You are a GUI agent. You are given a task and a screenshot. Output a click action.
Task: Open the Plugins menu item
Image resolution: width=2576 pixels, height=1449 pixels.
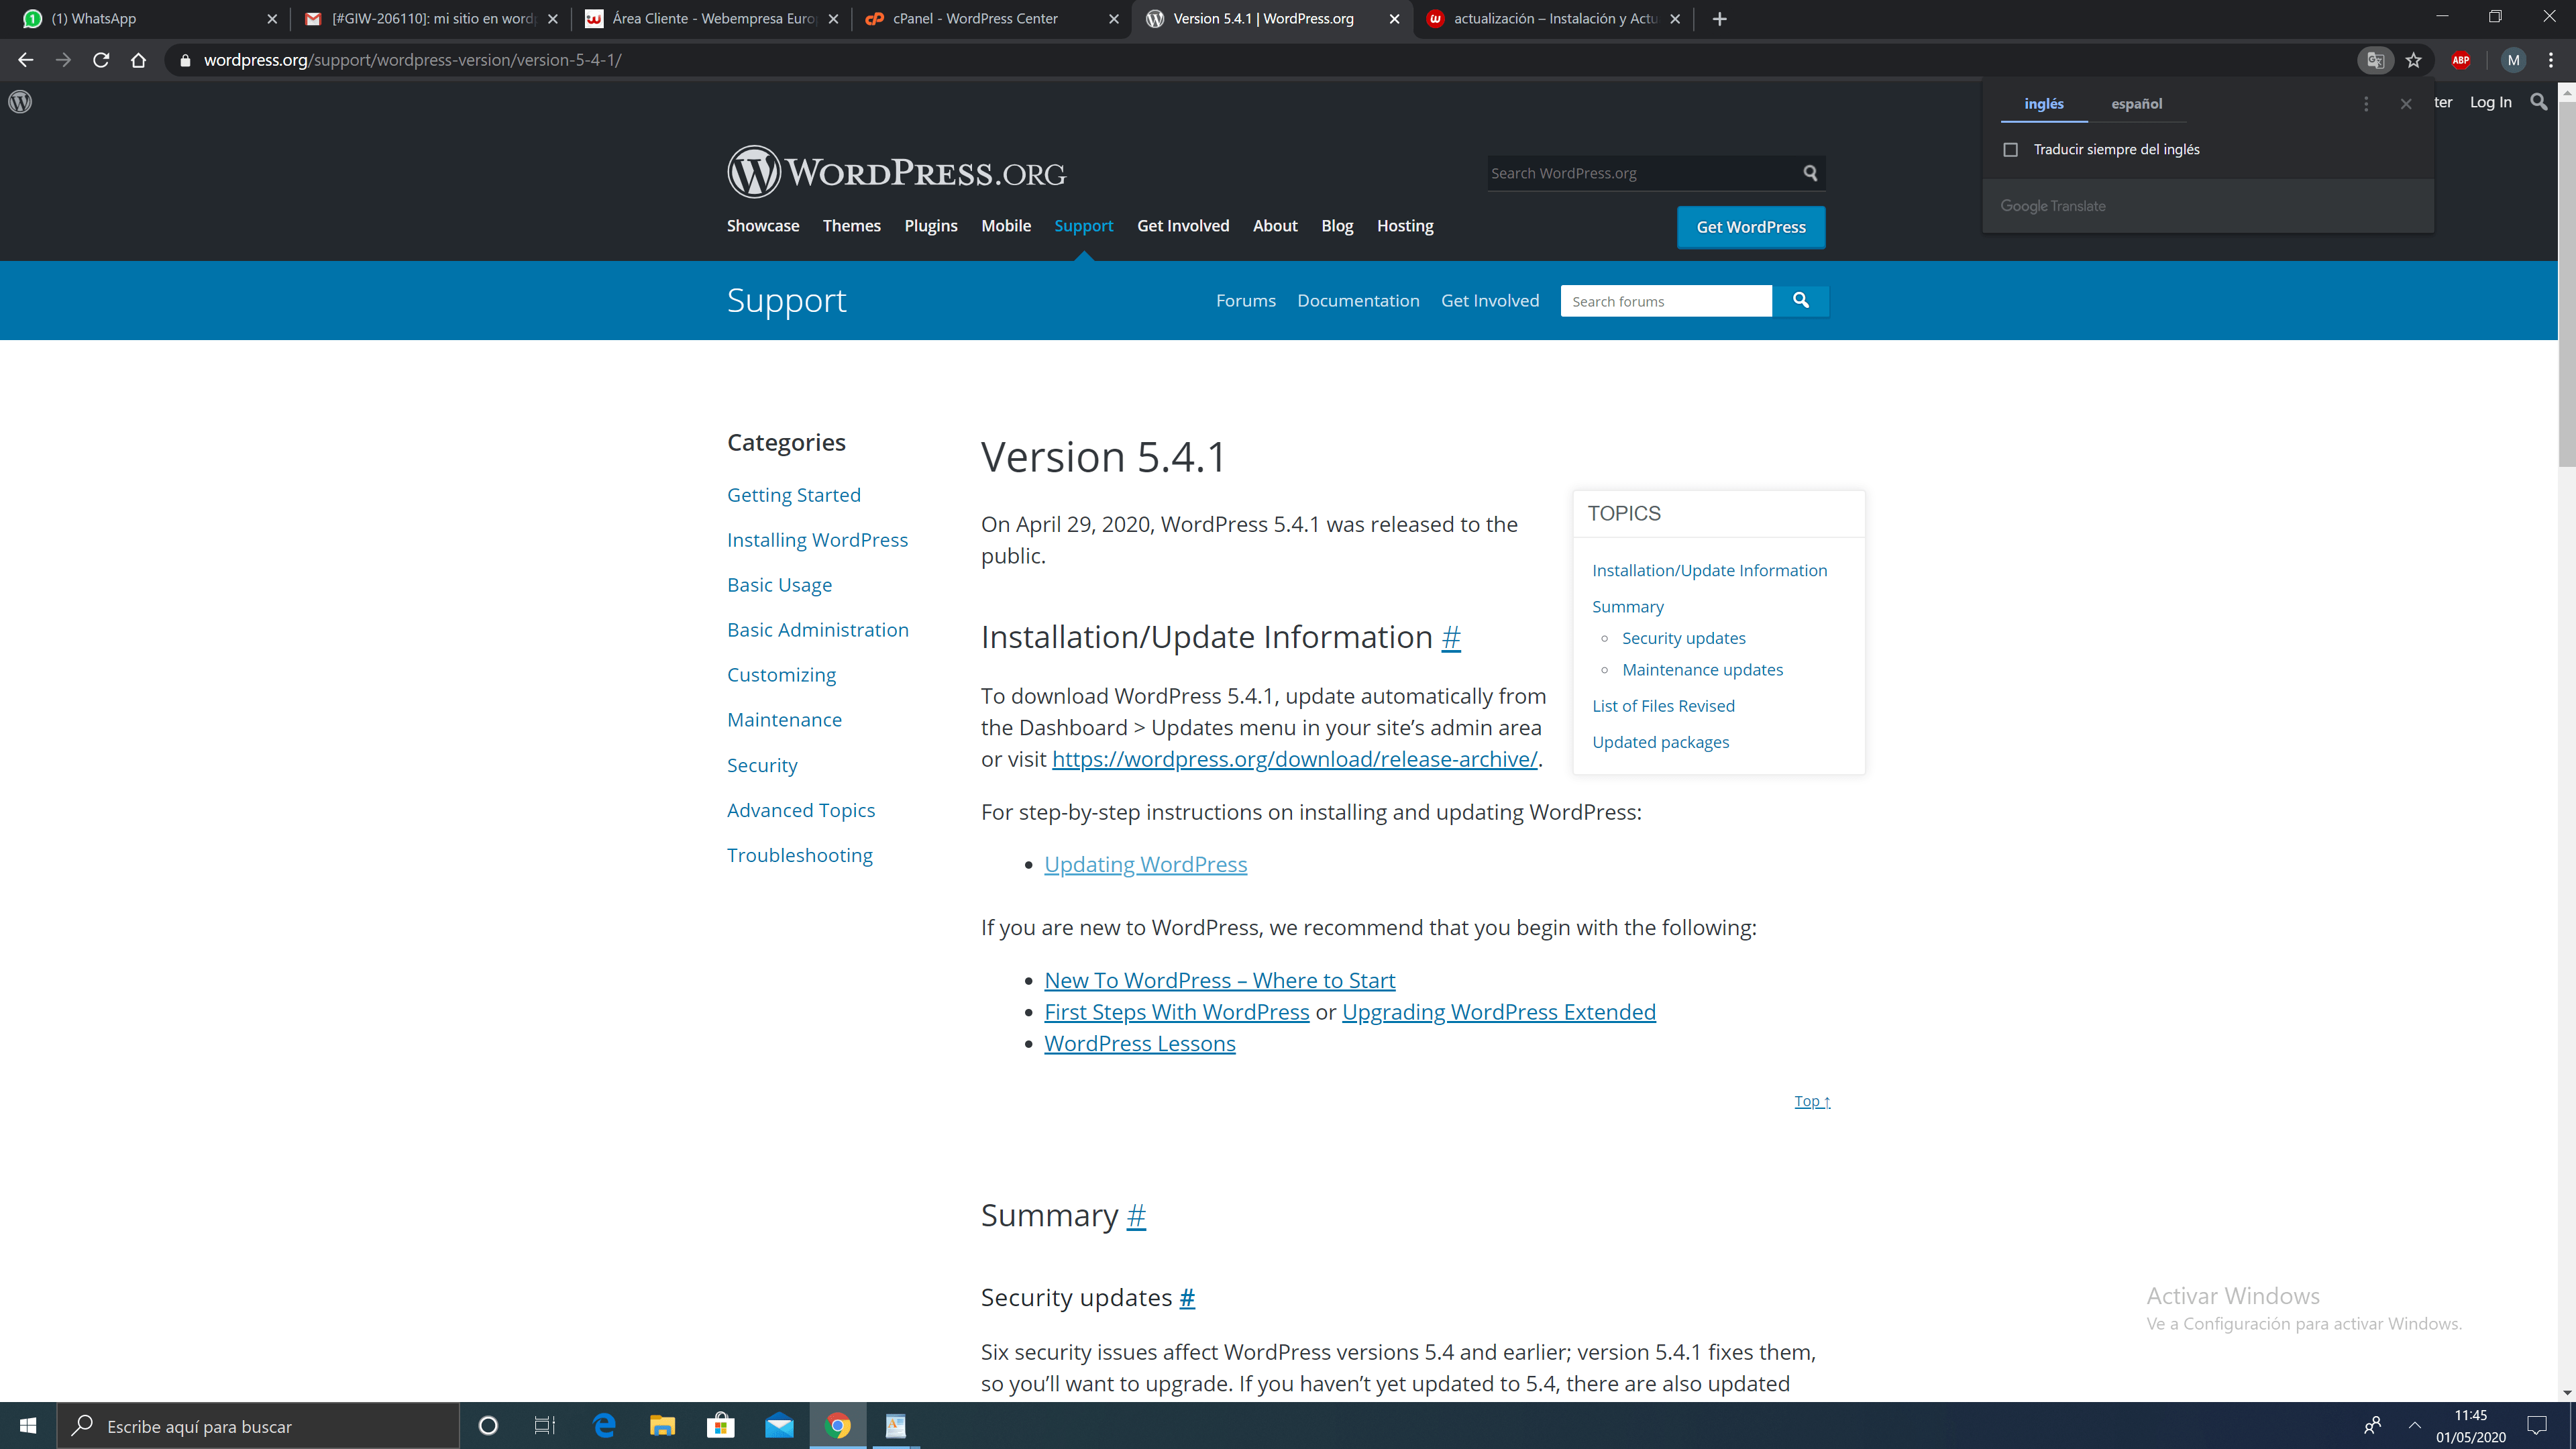931,226
